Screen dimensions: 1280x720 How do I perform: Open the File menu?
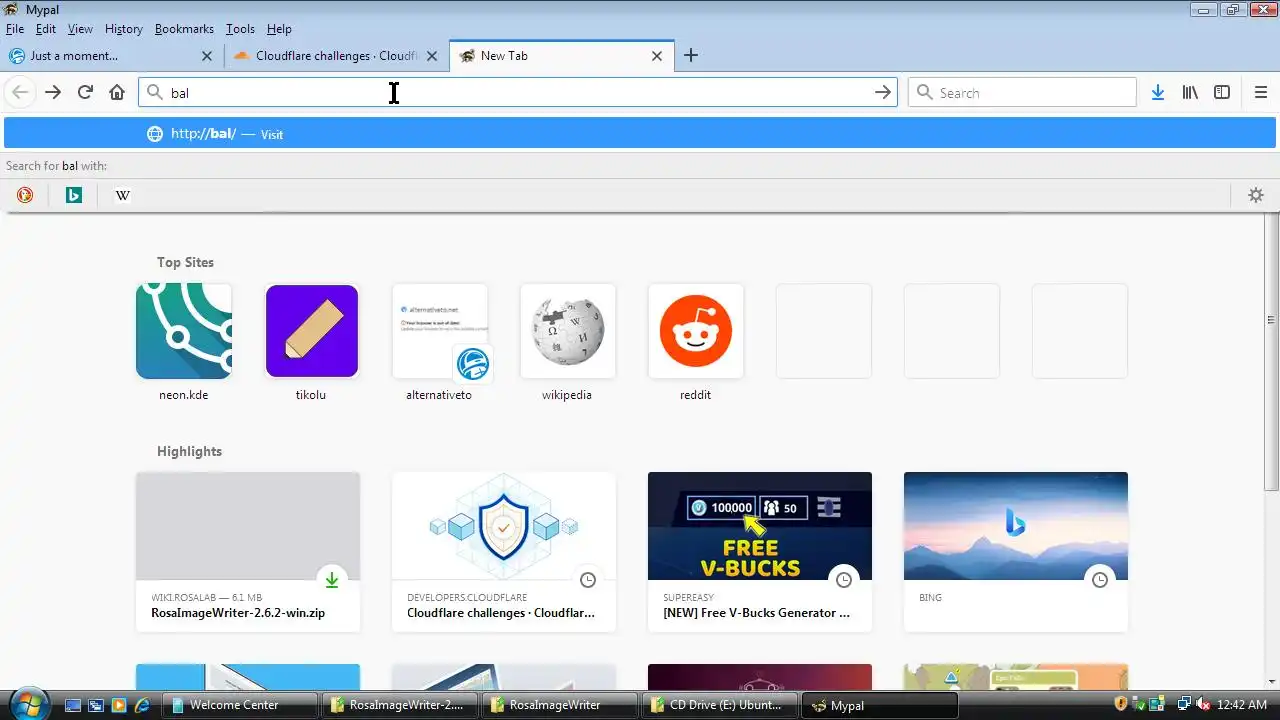click(14, 29)
